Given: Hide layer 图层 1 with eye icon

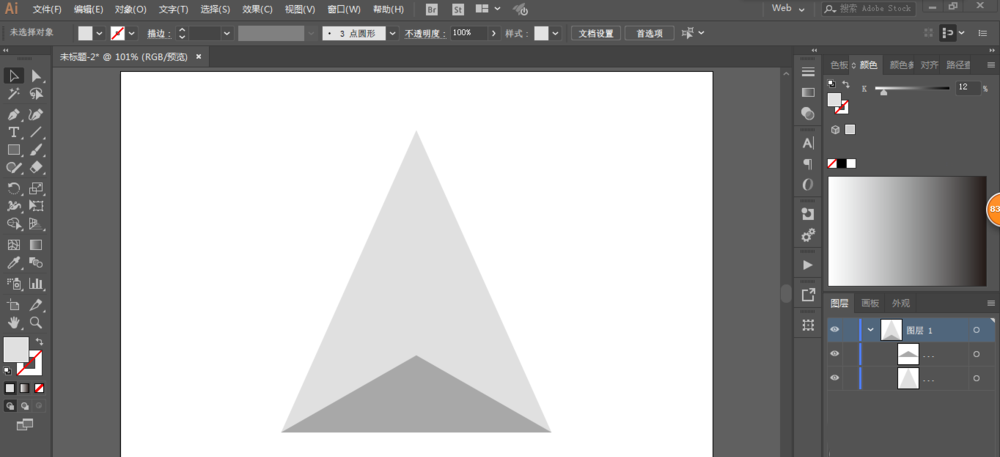Looking at the screenshot, I should [x=834, y=329].
